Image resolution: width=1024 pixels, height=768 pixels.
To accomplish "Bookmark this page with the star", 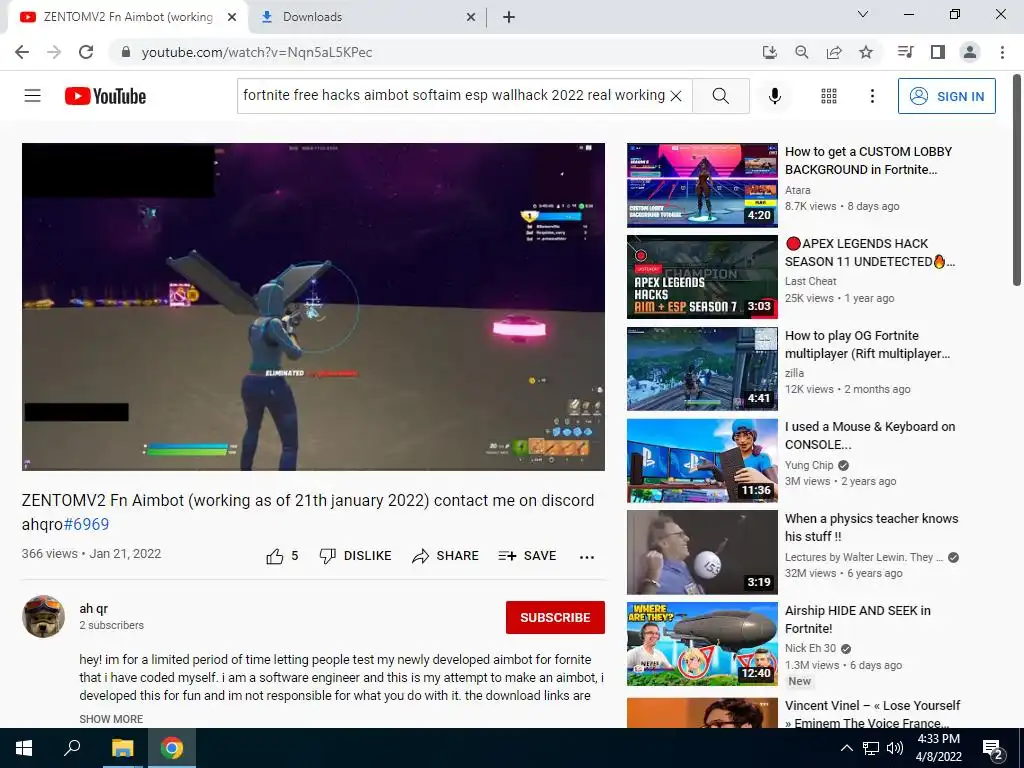I will click(x=866, y=52).
